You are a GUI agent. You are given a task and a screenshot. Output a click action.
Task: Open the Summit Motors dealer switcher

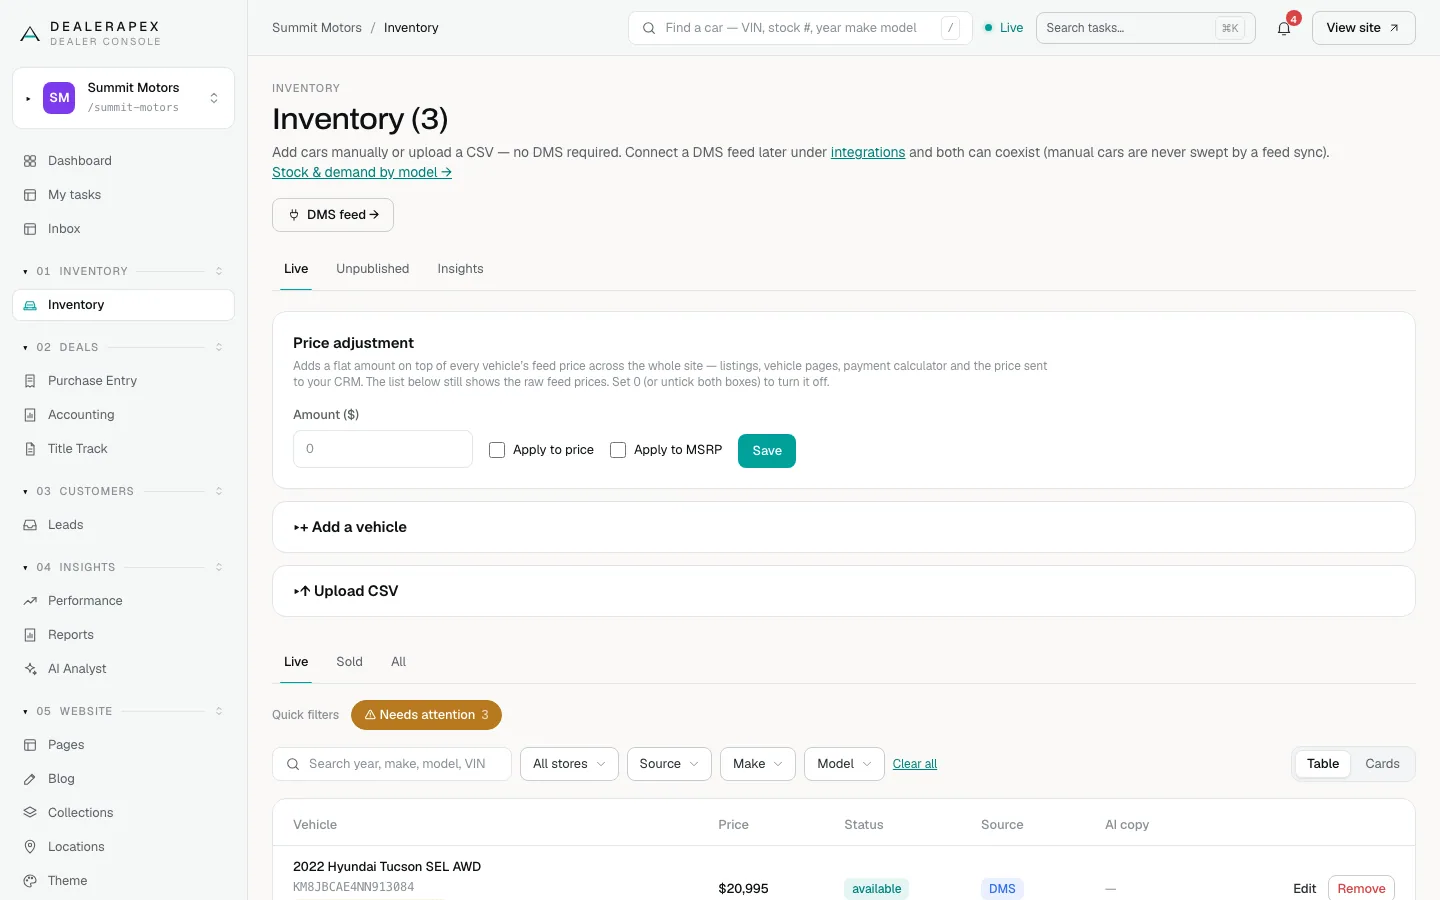[x=123, y=98]
